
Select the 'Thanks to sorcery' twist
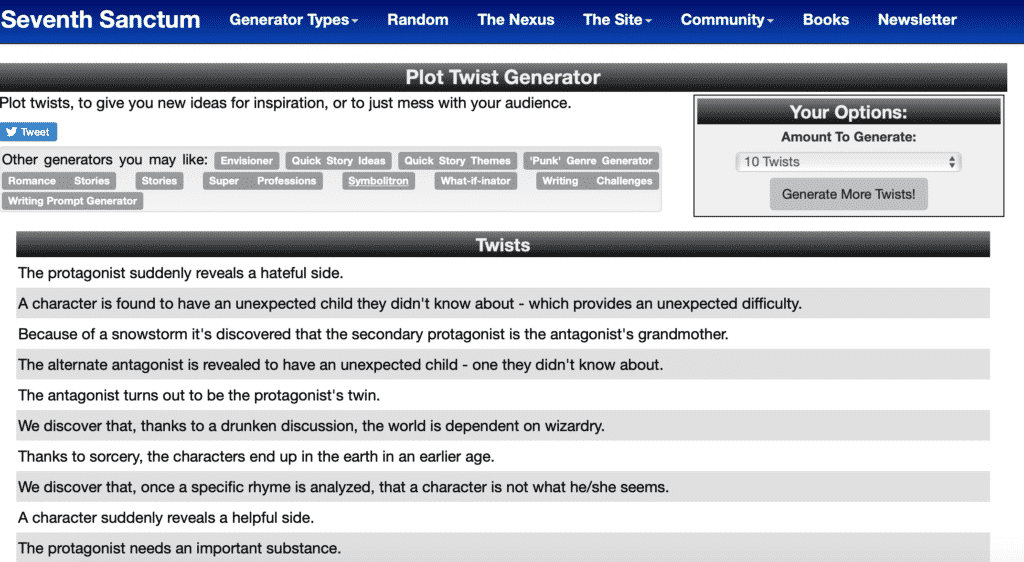503,456
